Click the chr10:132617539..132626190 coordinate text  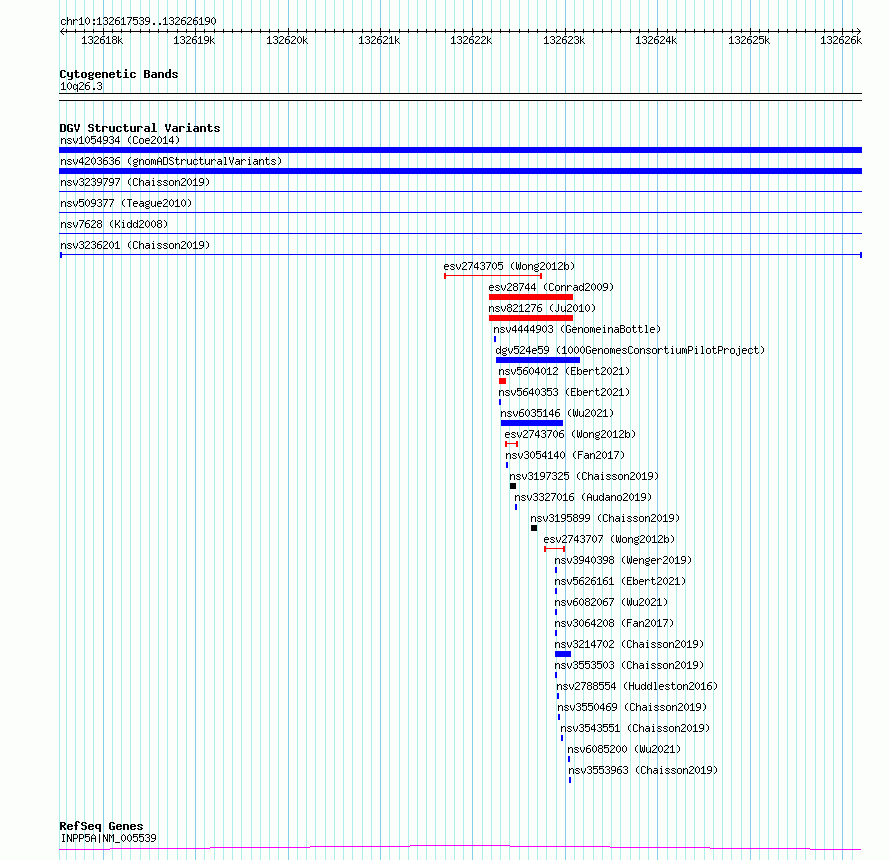138,22
